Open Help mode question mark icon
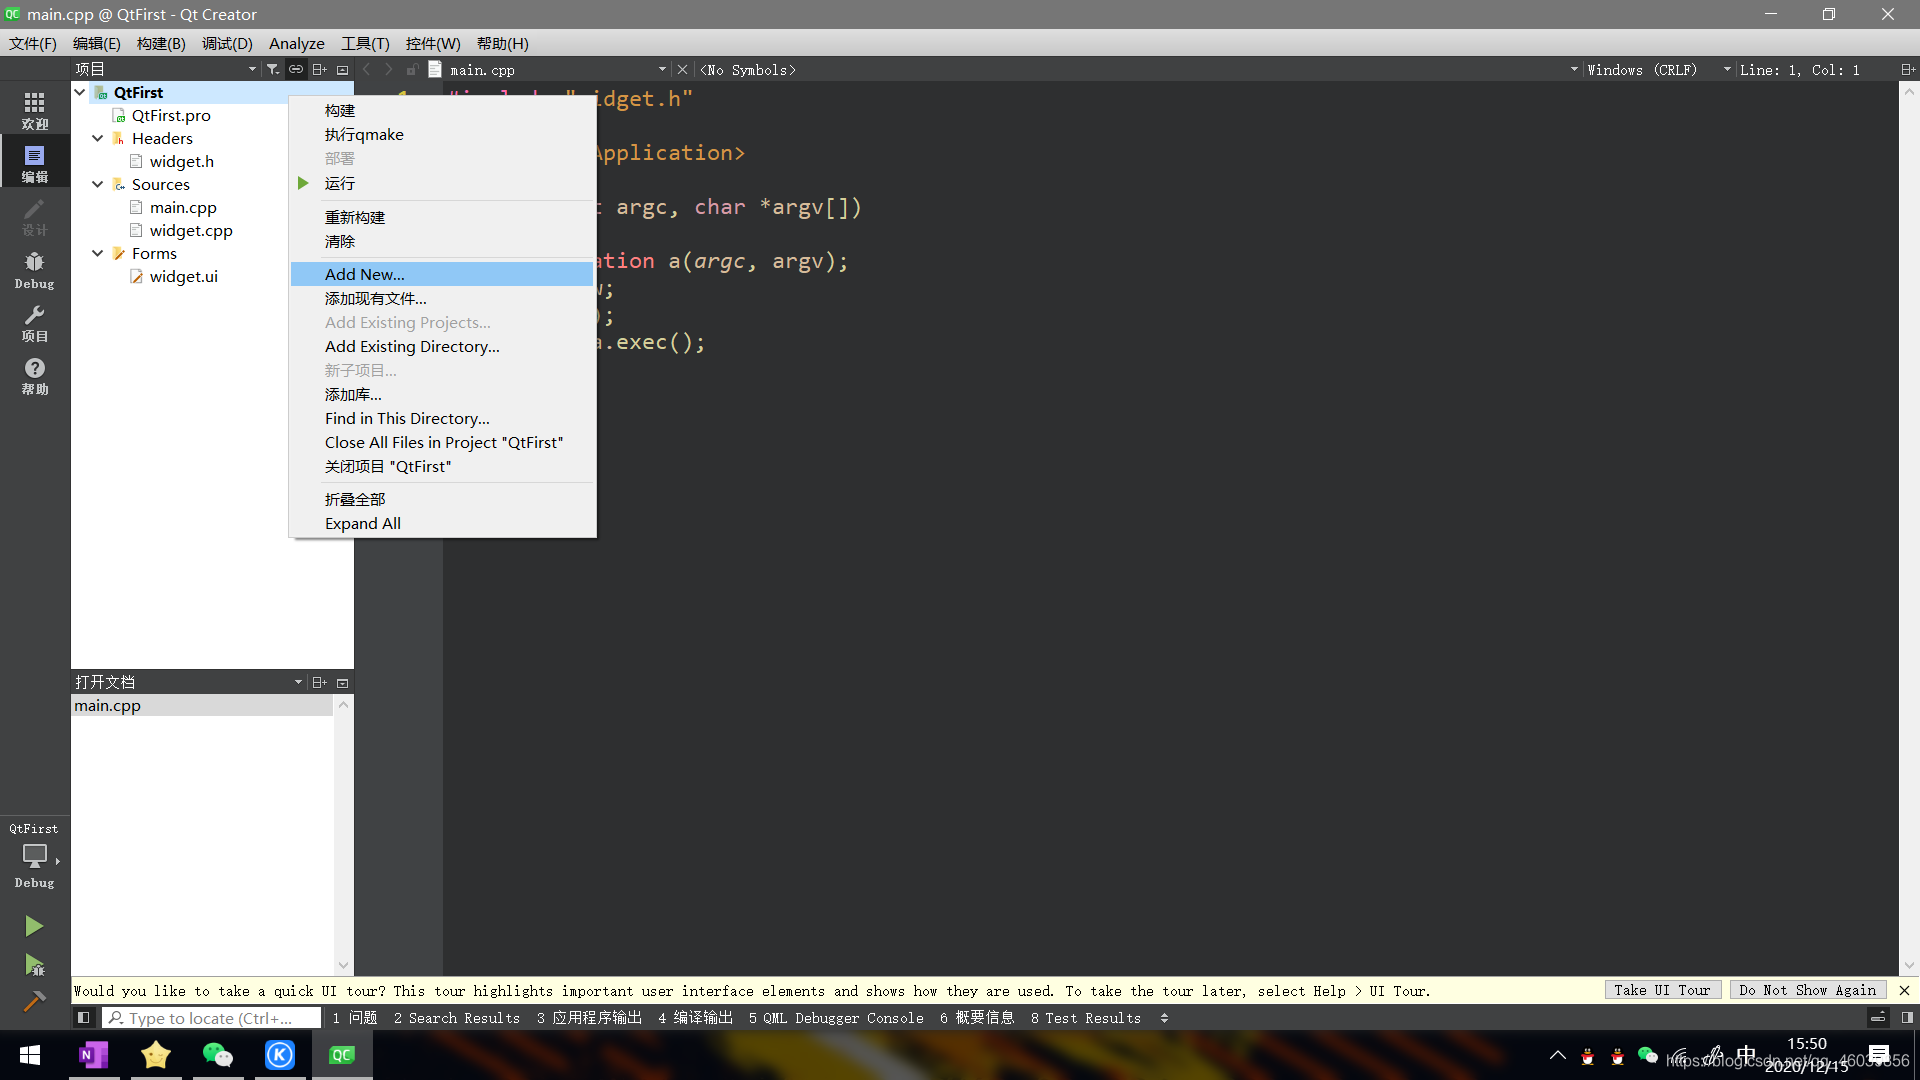1920x1080 pixels. pos(34,376)
